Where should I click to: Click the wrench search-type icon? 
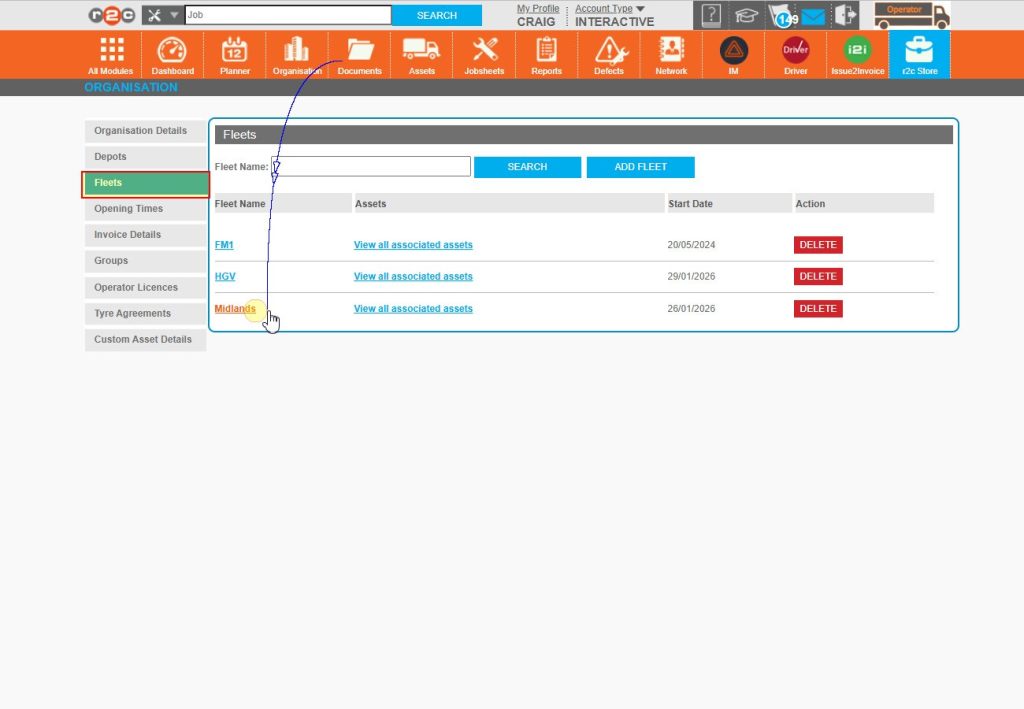155,15
